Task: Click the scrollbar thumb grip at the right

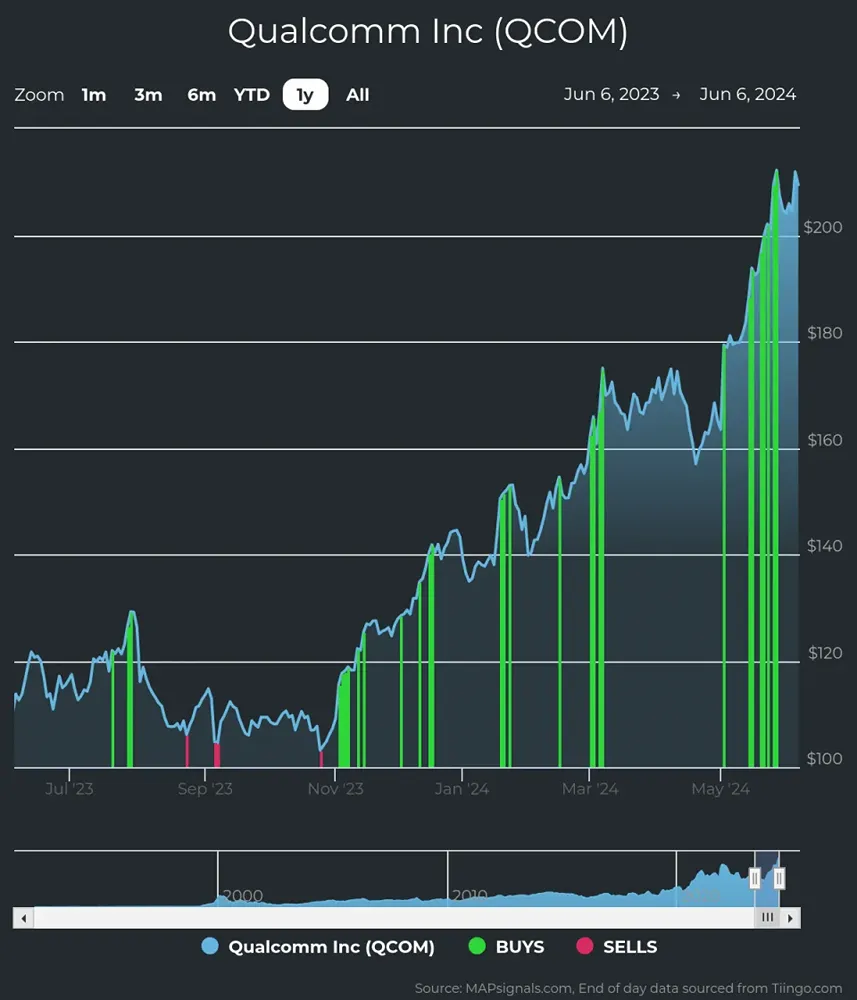Action: coord(767,918)
